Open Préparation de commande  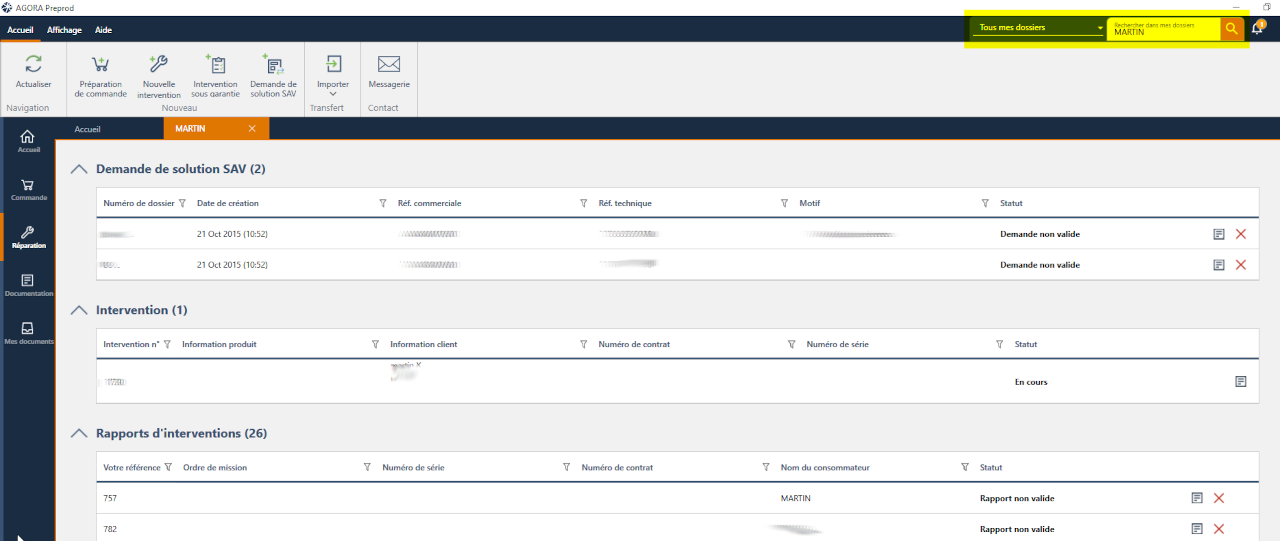[100, 66]
